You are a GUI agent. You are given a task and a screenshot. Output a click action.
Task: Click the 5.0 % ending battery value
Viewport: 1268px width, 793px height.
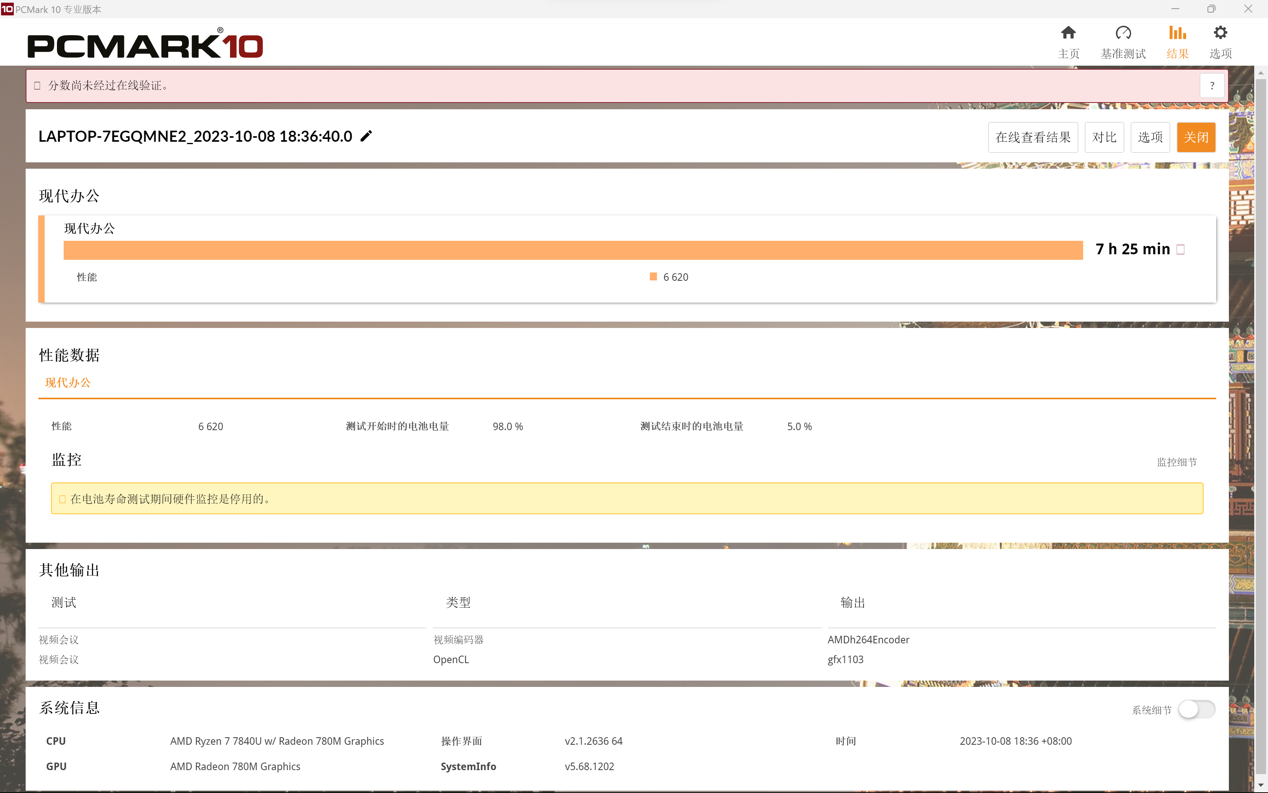pyautogui.click(x=799, y=426)
